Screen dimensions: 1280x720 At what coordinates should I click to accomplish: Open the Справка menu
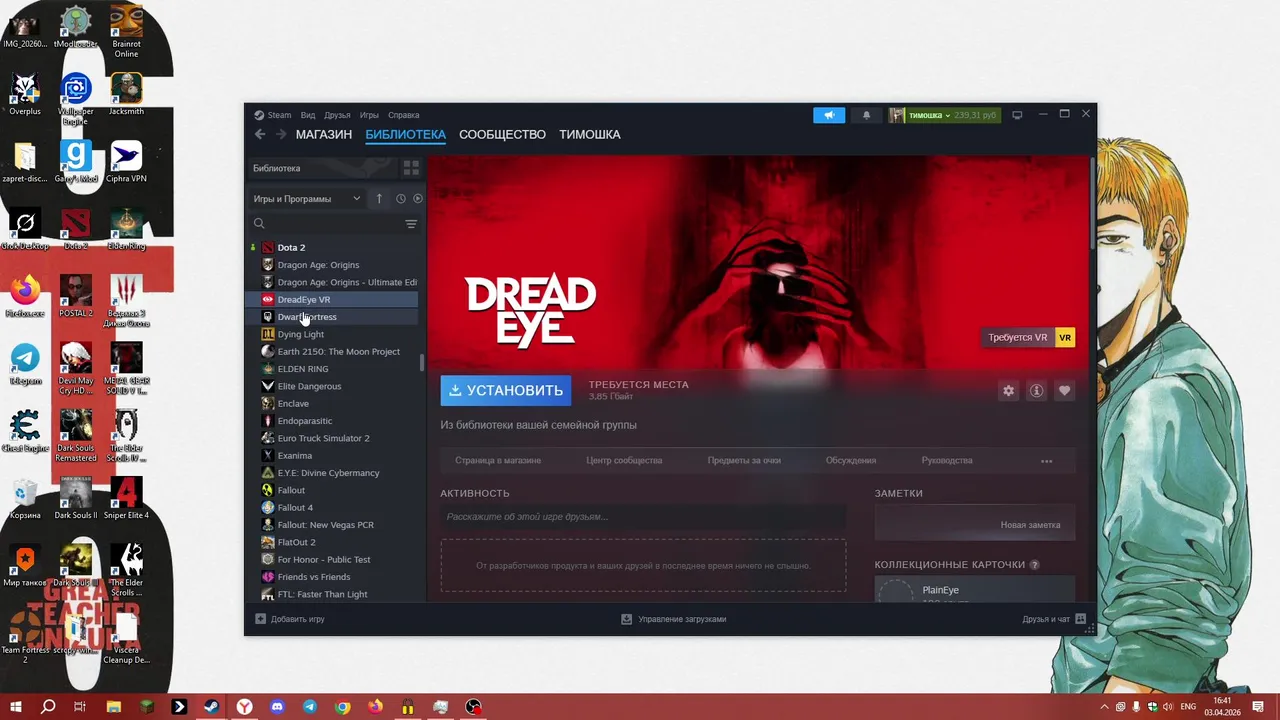click(x=404, y=115)
